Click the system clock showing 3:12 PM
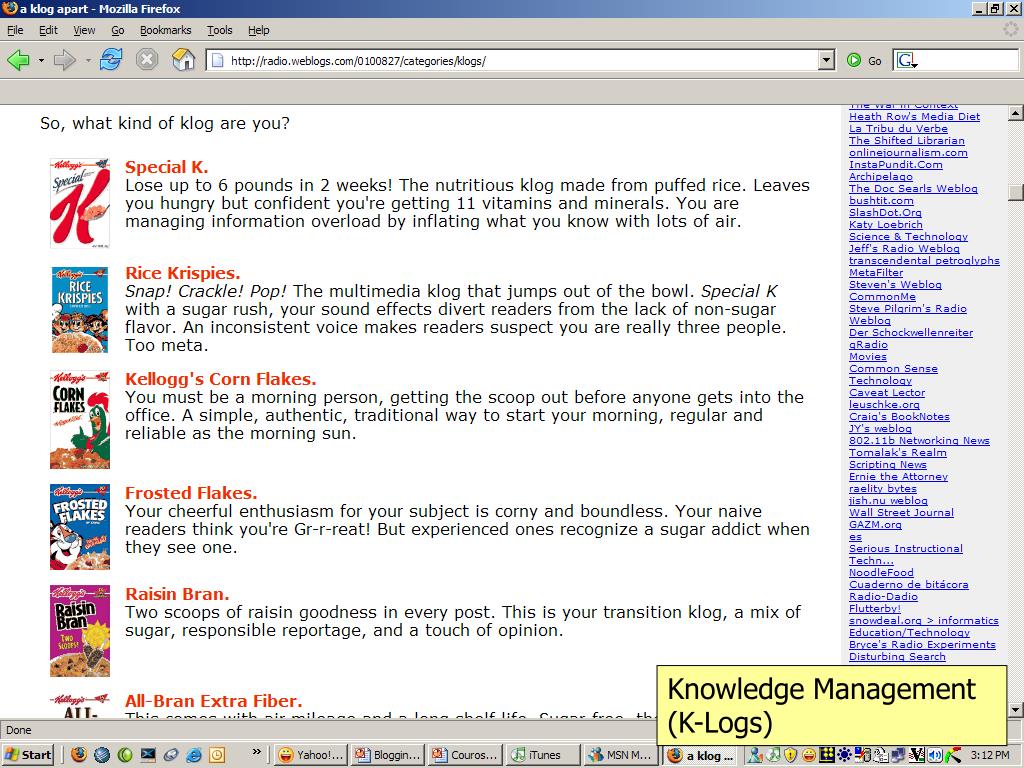The height and width of the screenshot is (768, 1024). tap(989, 756)
